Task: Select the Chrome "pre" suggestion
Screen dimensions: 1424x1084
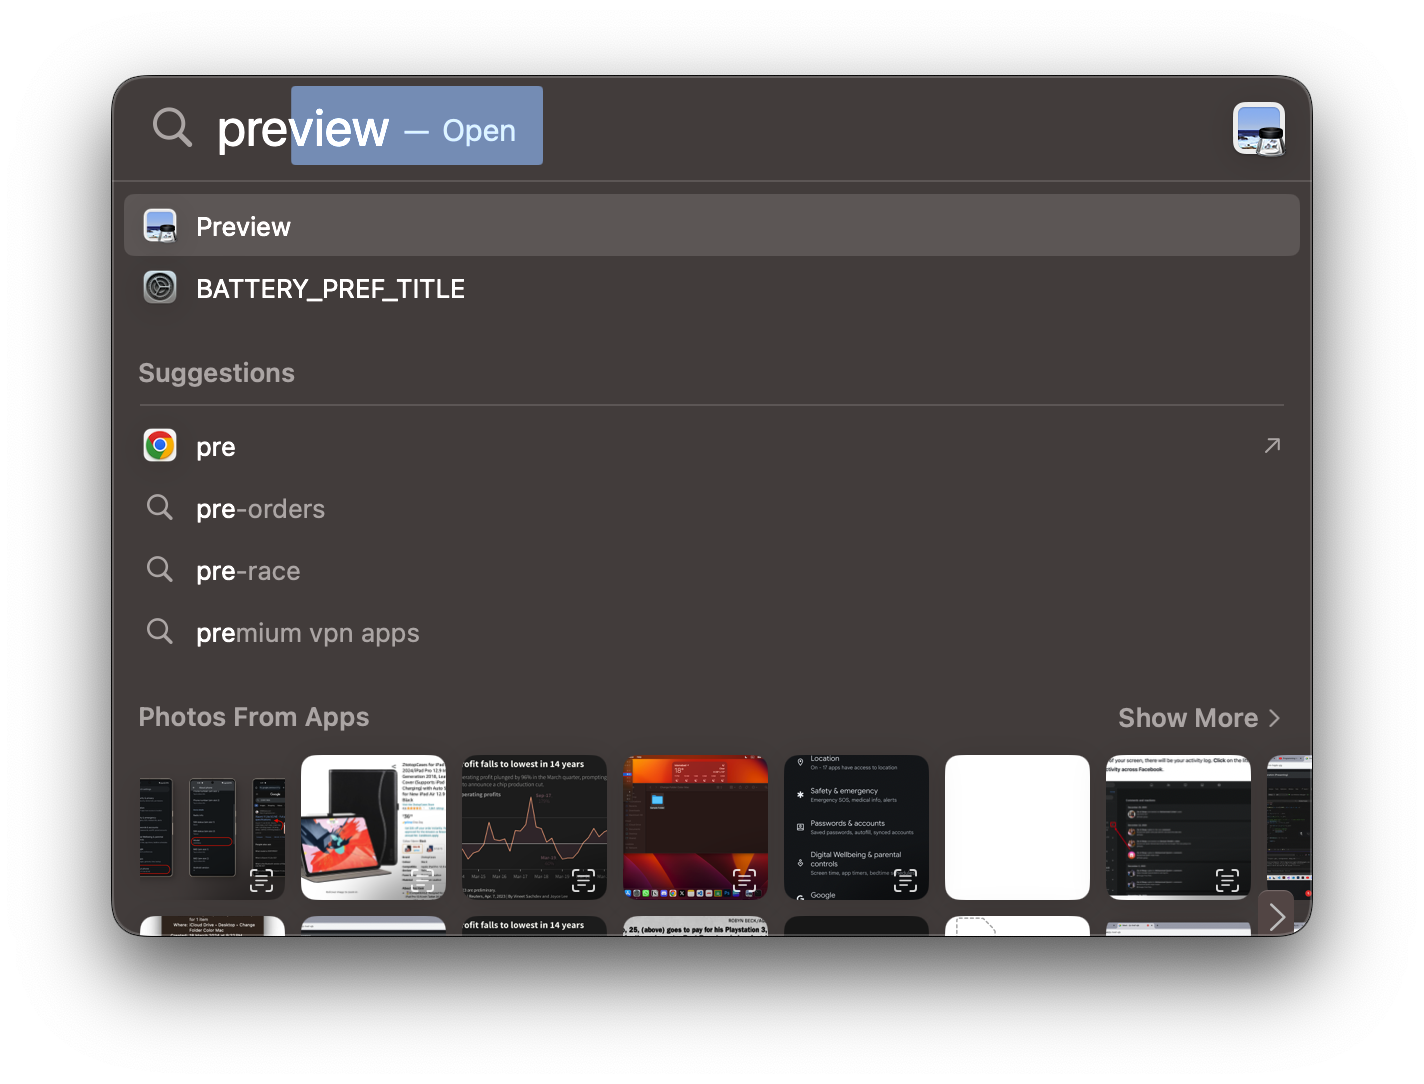Action: pos(712,446)
